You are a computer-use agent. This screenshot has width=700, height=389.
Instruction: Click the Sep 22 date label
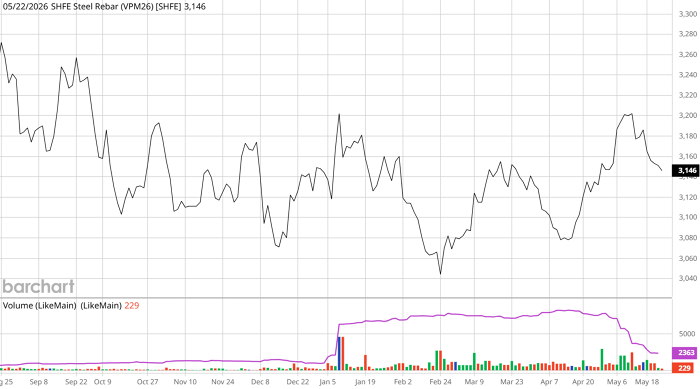[x=76, y=382]
